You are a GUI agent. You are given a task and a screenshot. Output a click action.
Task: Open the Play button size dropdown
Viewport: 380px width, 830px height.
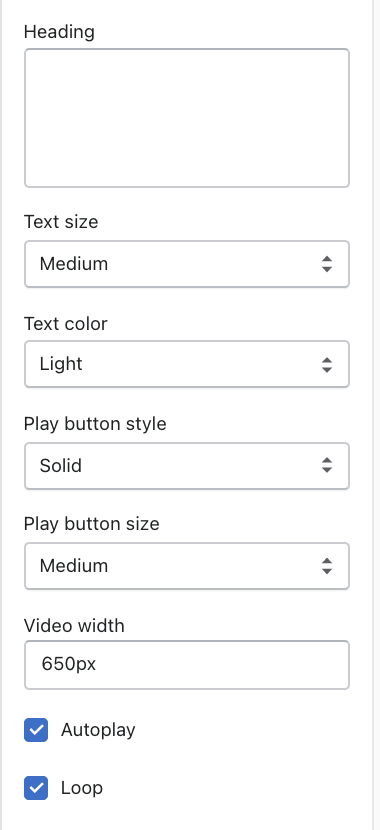tap(187, 566)
